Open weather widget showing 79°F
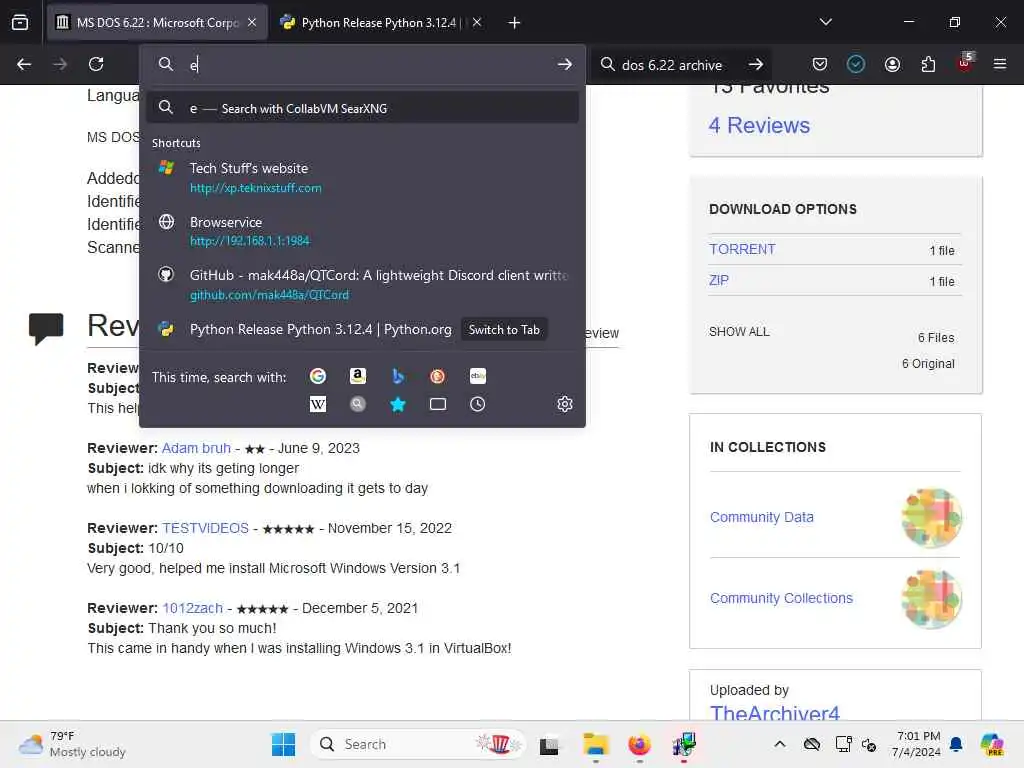Image resolution: width=1024 pixels, height=768 pixels. tap(72, 744)
